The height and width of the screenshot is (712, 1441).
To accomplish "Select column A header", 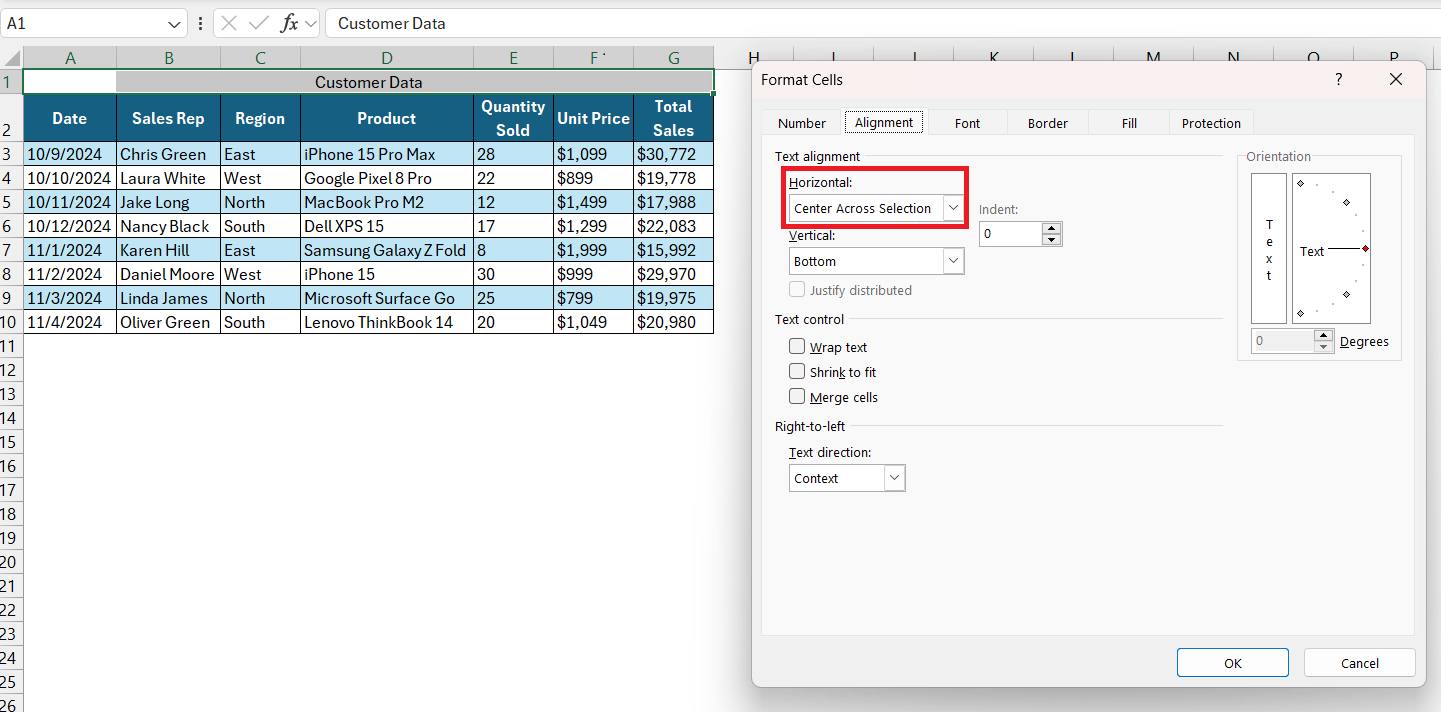I will coord(70,58).
